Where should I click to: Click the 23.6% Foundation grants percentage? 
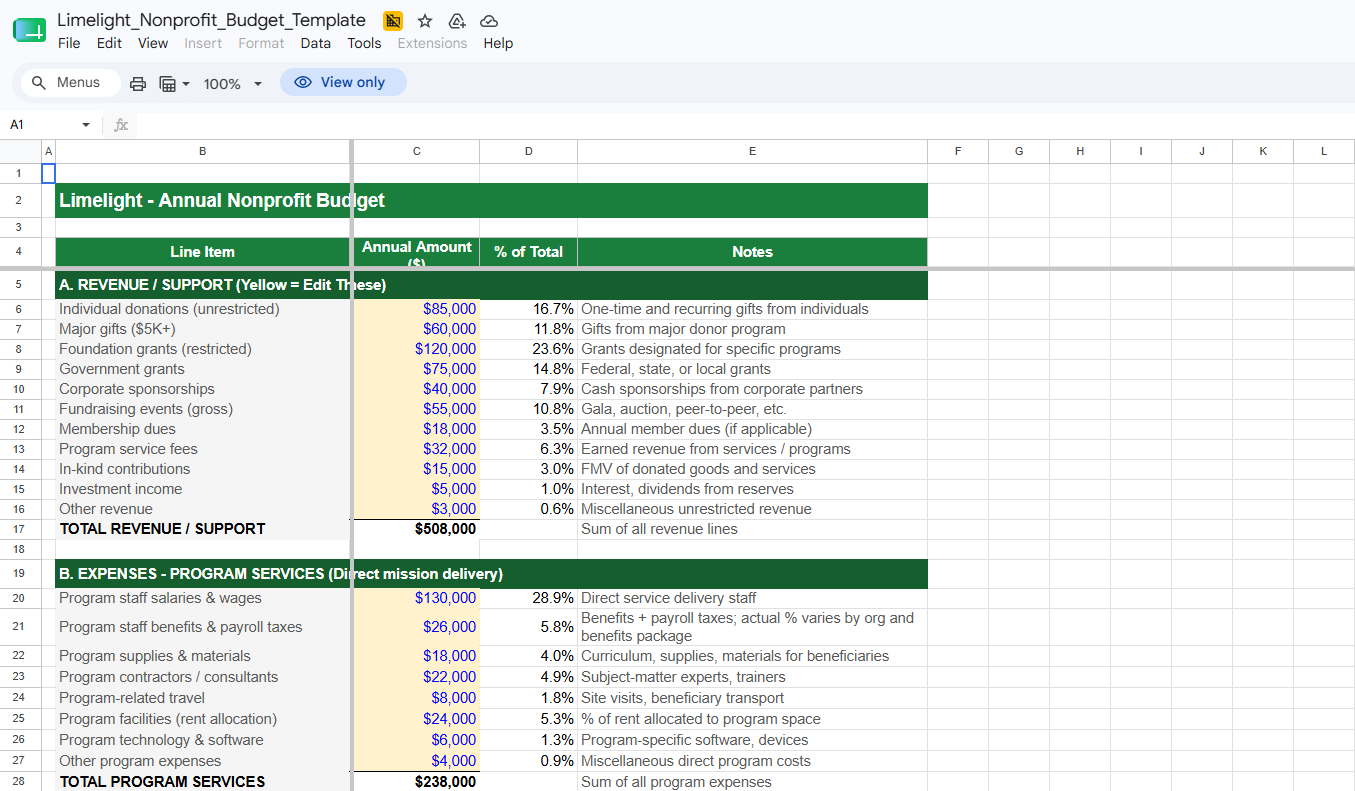(528, 349)
